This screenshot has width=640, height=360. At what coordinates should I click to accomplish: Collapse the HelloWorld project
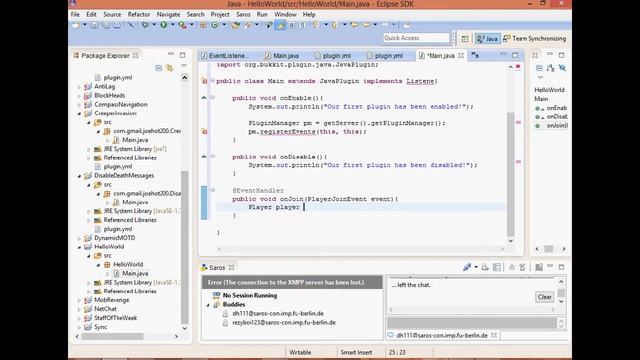coord(79,247)
